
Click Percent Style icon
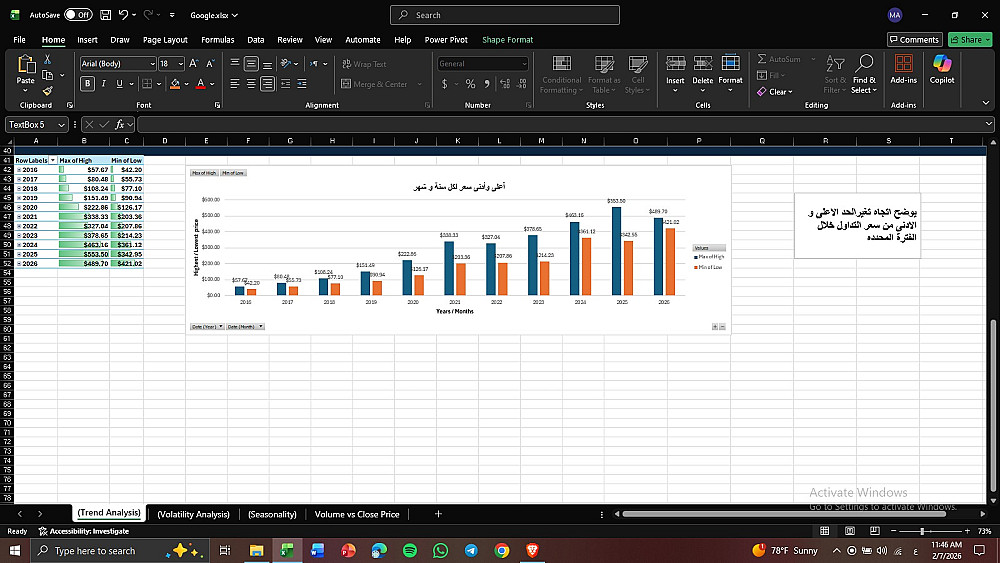pyautogui.click(x=470, y=84)
